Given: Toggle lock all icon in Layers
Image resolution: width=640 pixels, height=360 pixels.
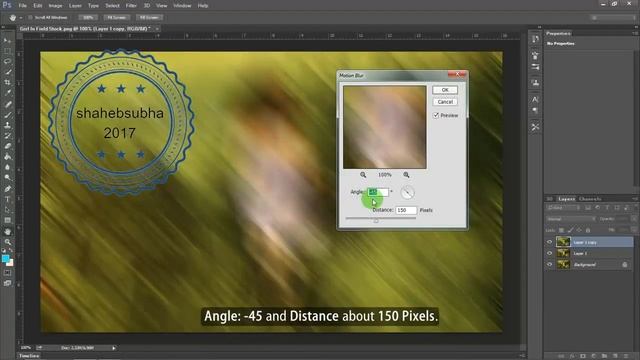Looking at the screenshot, I should [588, 230].
